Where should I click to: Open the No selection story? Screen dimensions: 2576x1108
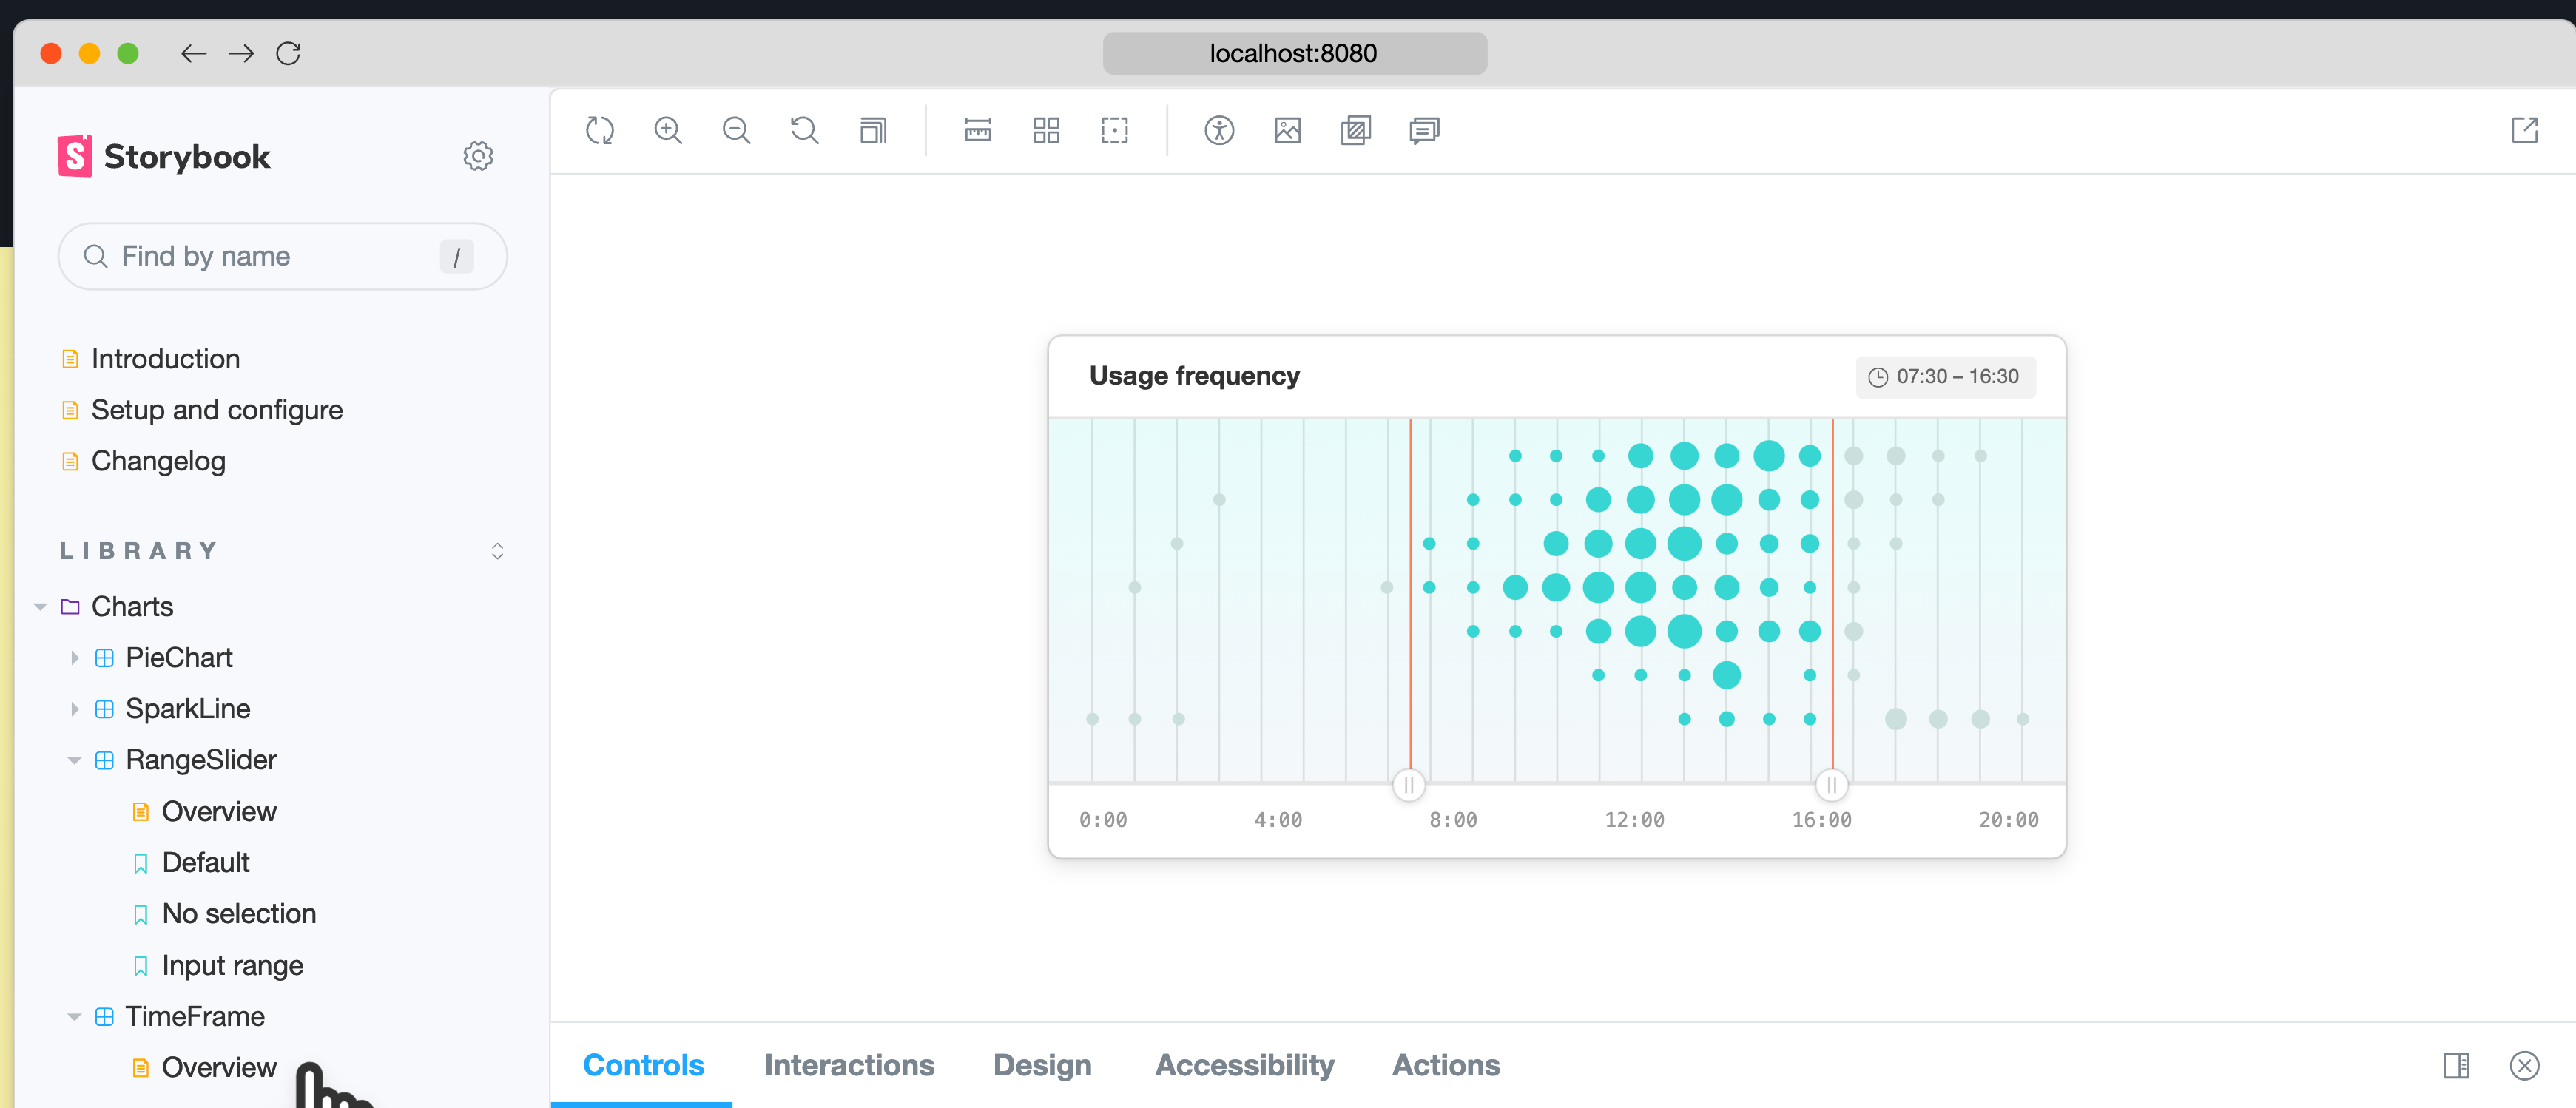coord(239,913)
